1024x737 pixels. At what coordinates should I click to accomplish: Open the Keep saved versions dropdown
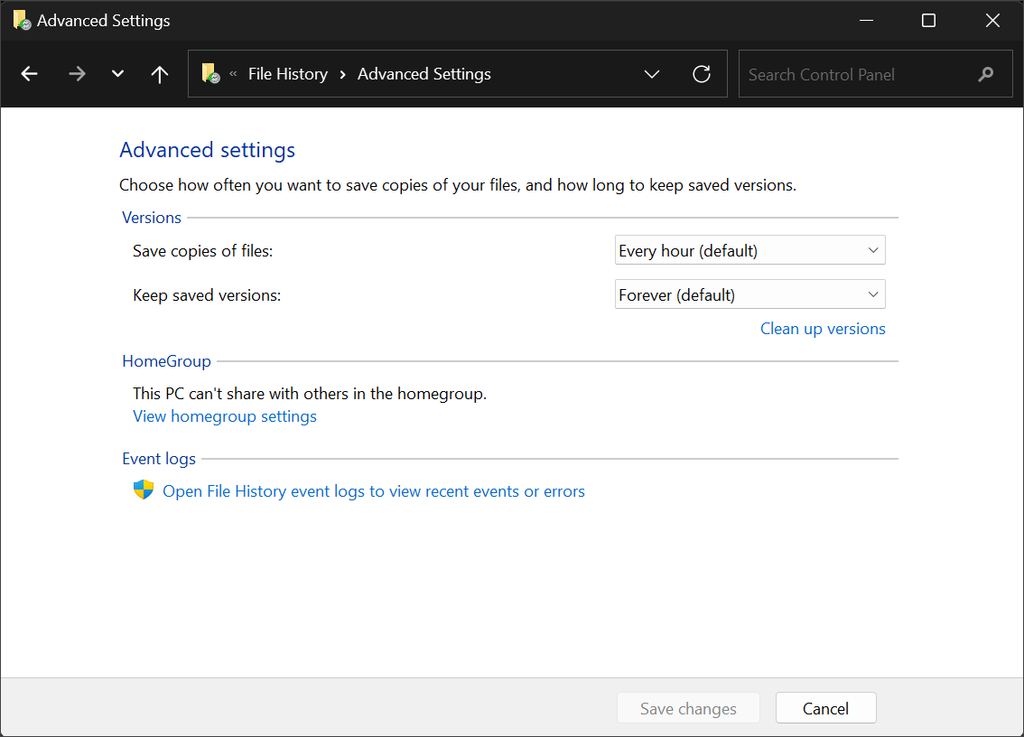click(x=749, y=293)
